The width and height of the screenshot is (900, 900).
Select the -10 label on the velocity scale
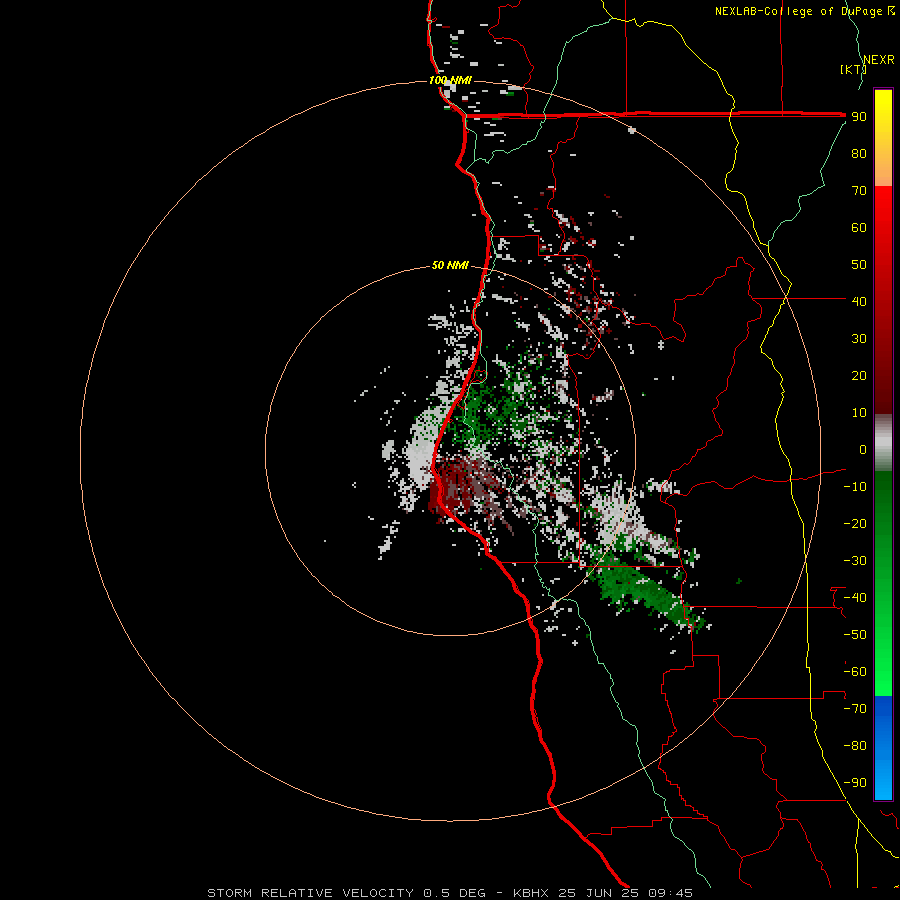[855, 487]
